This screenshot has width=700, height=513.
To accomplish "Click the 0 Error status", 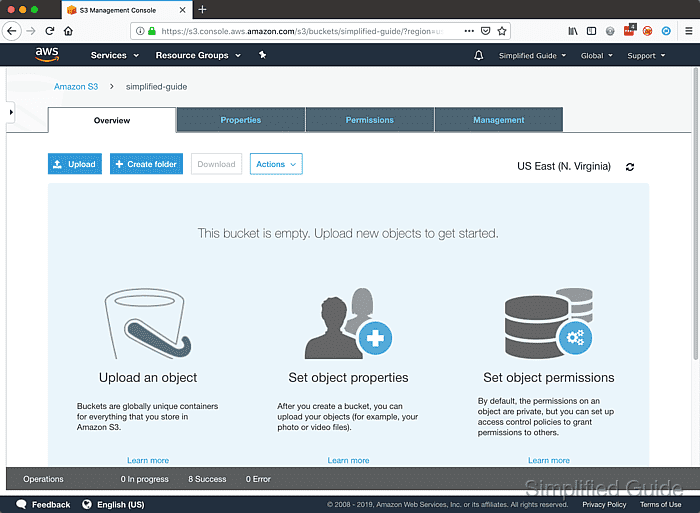I will (x=258, y=479).
